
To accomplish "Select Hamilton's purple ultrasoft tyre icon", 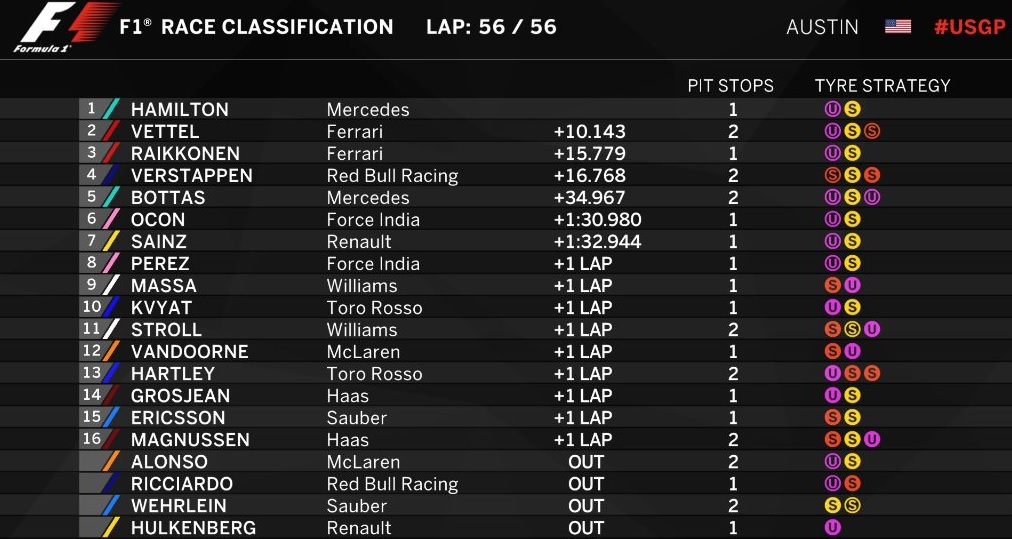I will tap(832, 110).
